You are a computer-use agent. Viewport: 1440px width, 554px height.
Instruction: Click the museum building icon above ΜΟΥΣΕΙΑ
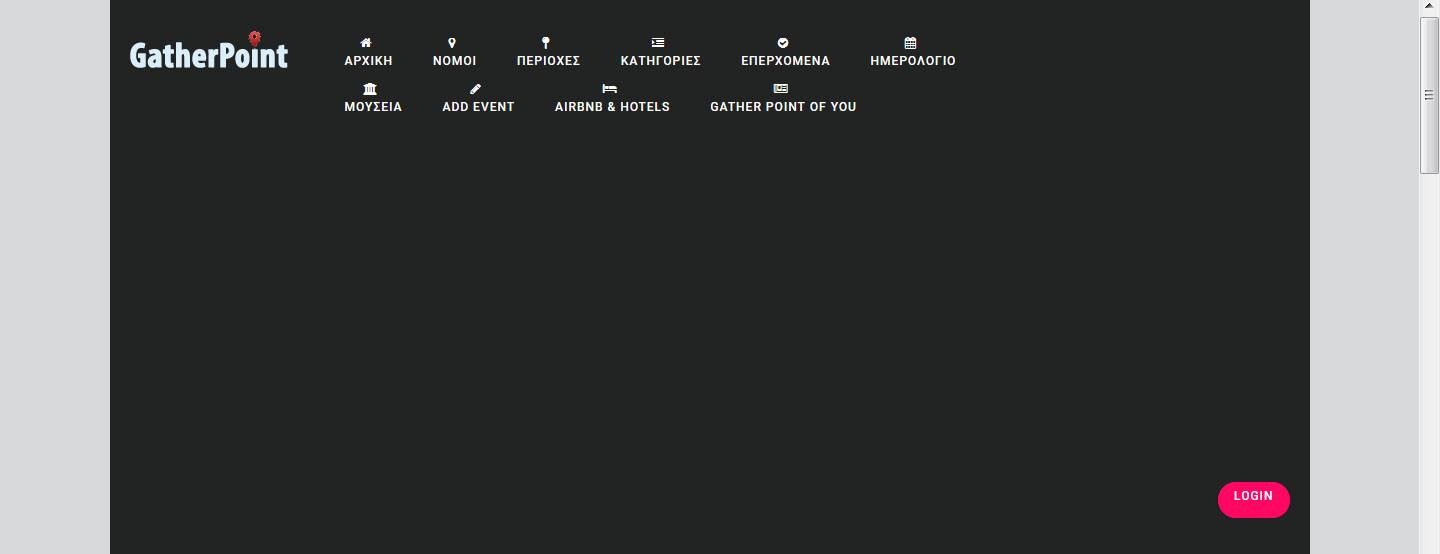pyautogui.click(x=370, y=89)
